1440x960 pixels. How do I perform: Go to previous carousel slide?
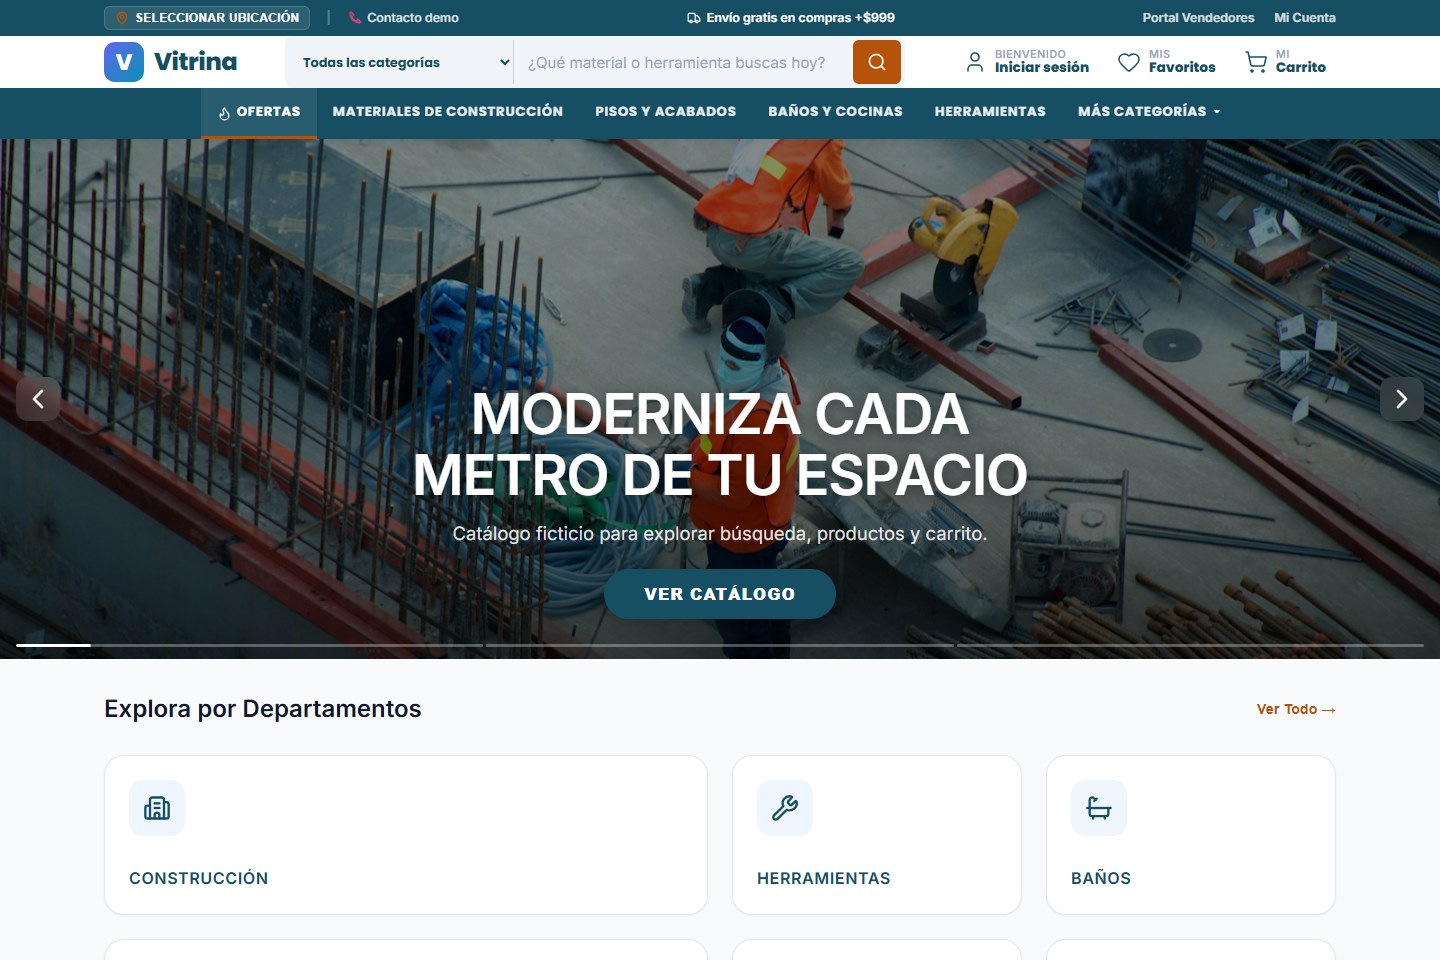tap(38, 399)
